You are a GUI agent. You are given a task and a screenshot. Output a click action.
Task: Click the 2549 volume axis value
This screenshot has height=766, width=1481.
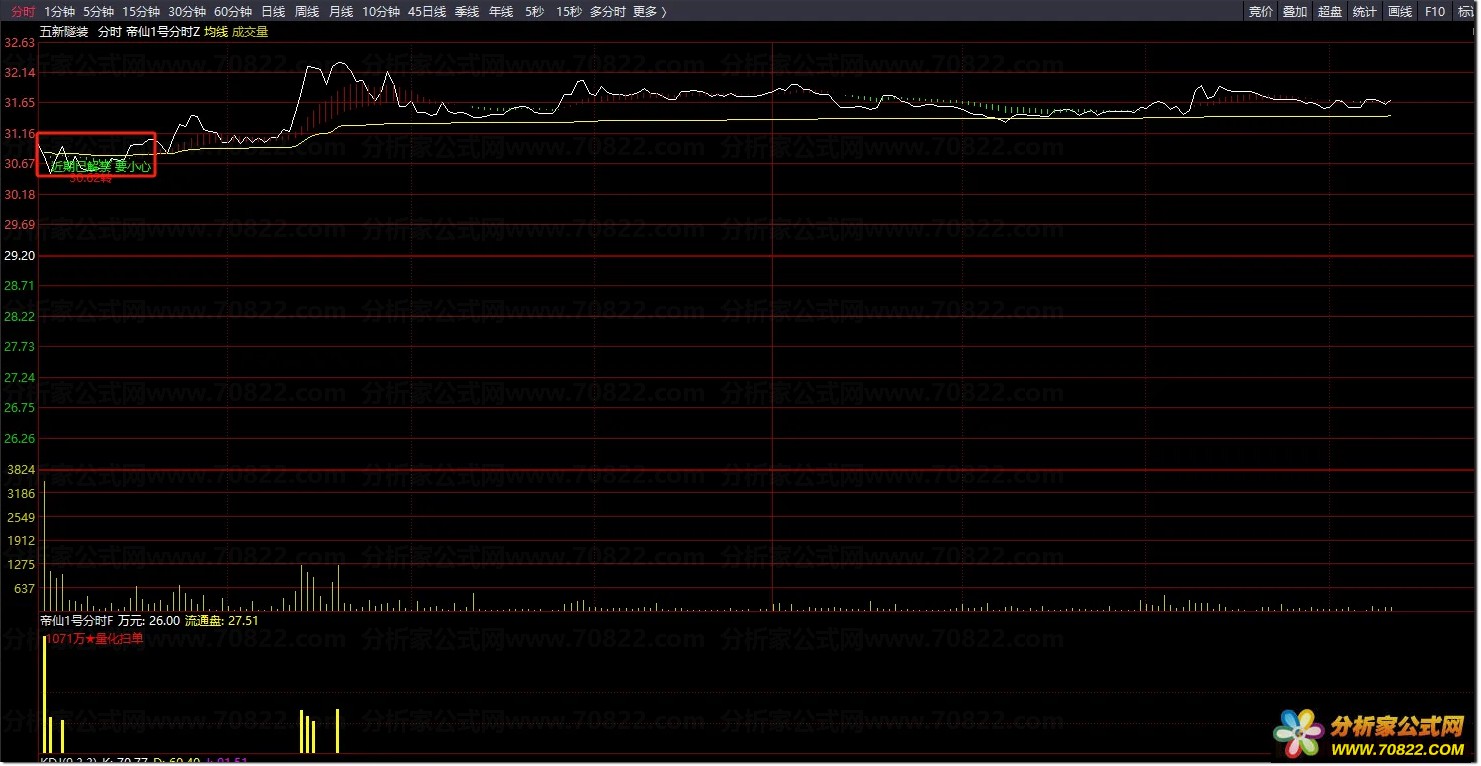pos(22,518)
